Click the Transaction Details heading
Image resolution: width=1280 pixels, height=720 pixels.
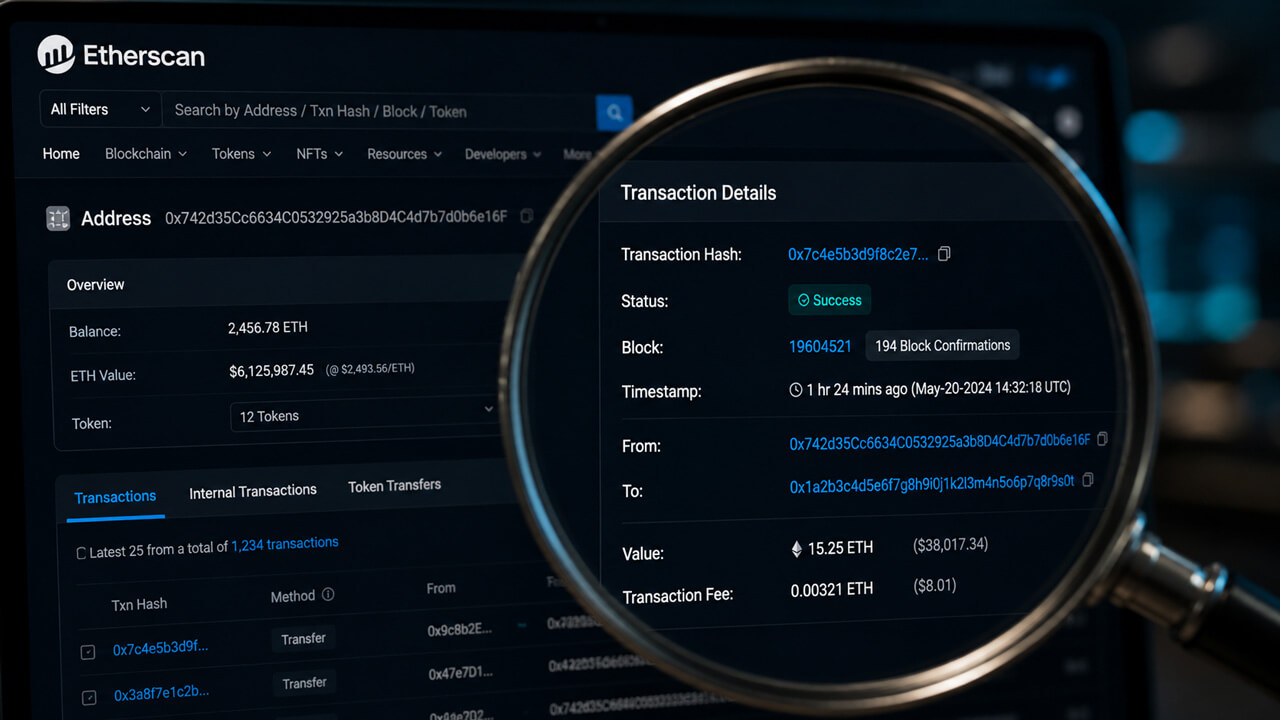click(698, 193)
